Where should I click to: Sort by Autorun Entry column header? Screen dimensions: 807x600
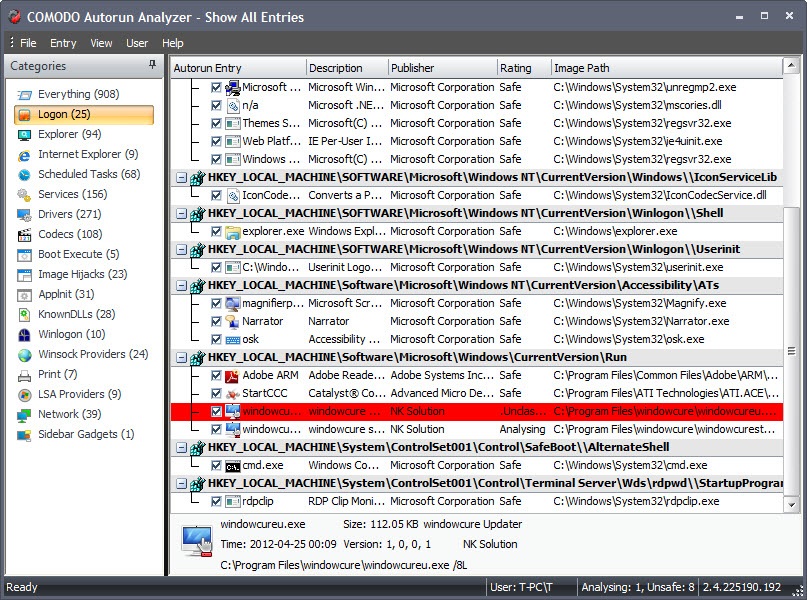[x=238, y=68]
